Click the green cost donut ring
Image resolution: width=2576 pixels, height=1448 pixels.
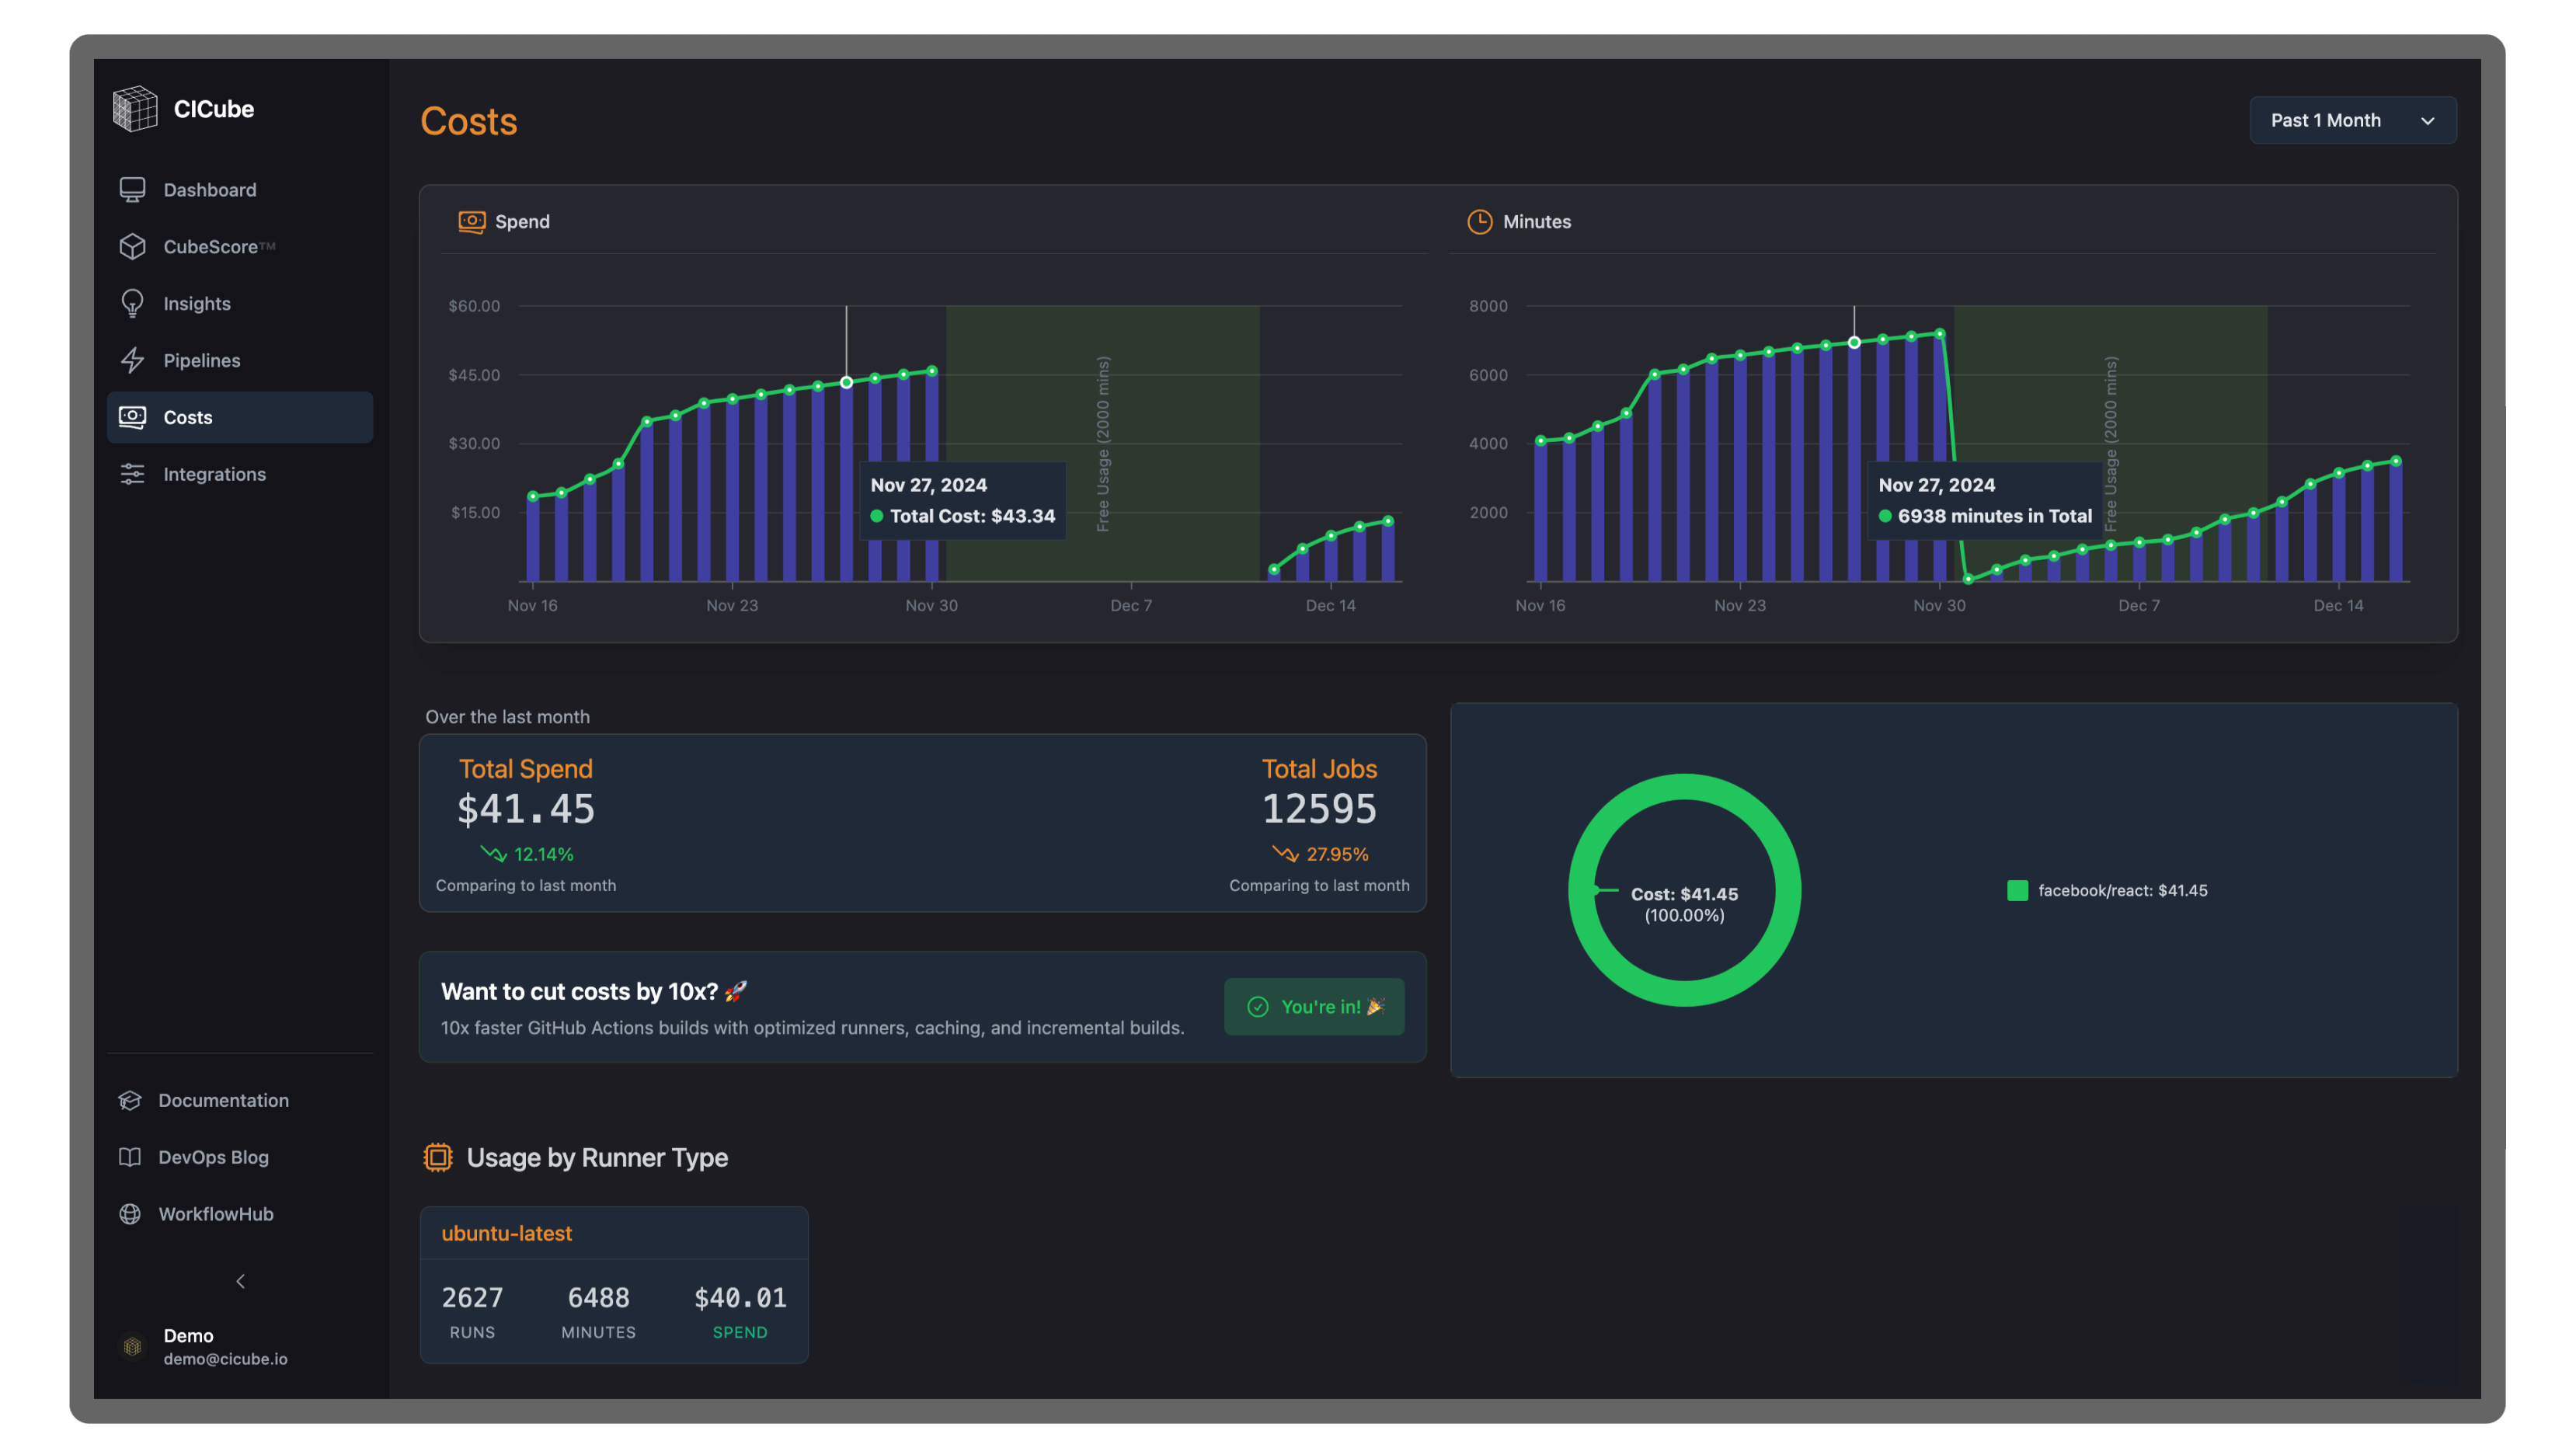tap(1685, 786)
